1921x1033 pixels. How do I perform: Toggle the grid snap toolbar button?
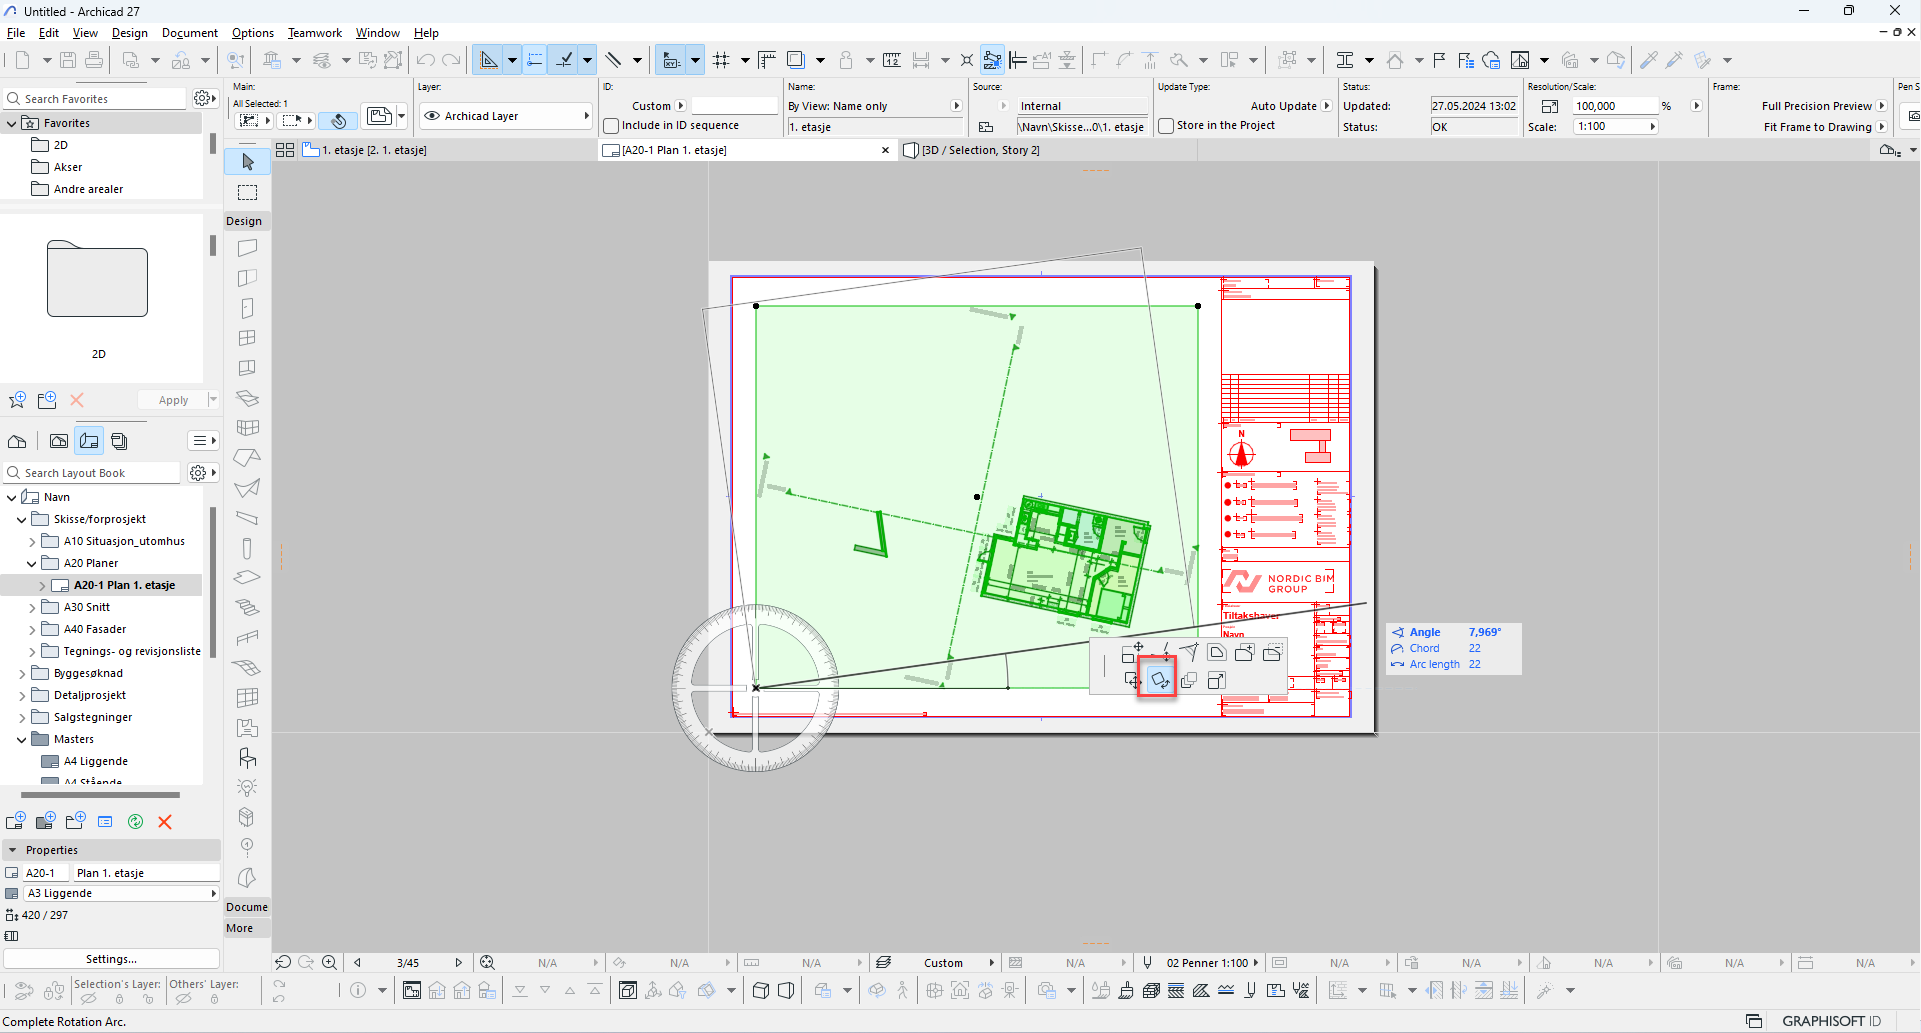(721, 60)
